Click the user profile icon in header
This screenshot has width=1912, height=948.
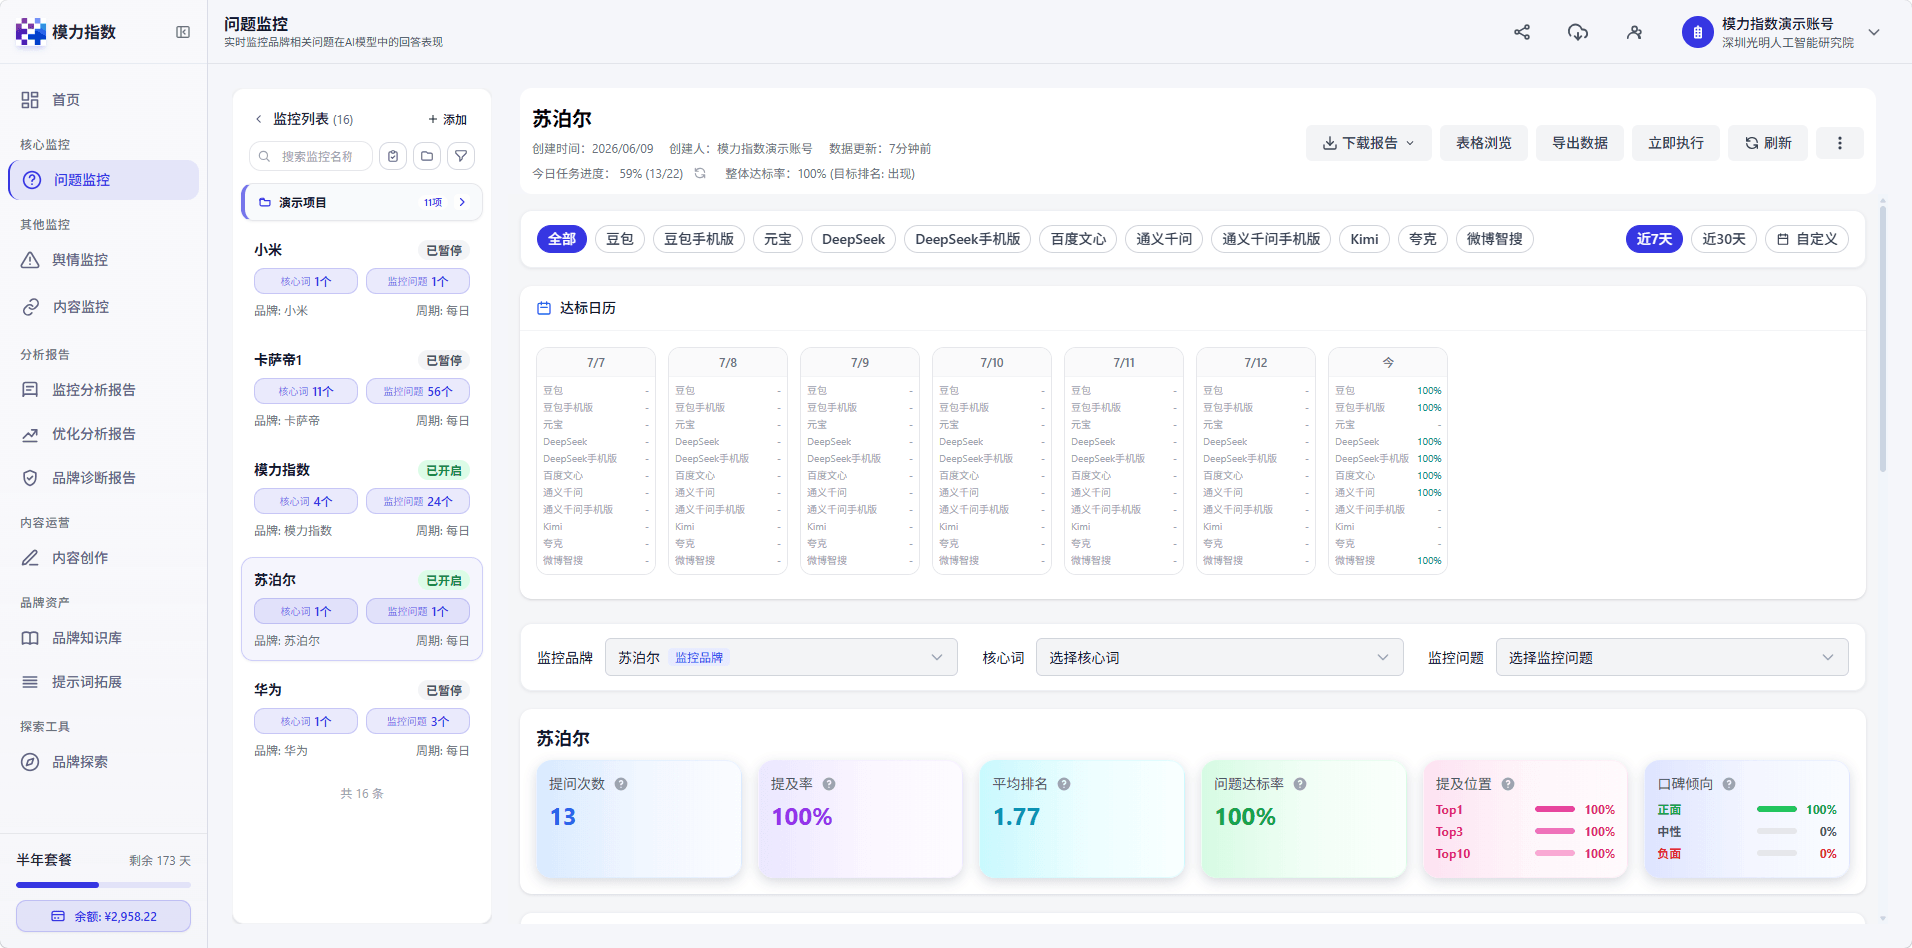tap(1634, 32)
